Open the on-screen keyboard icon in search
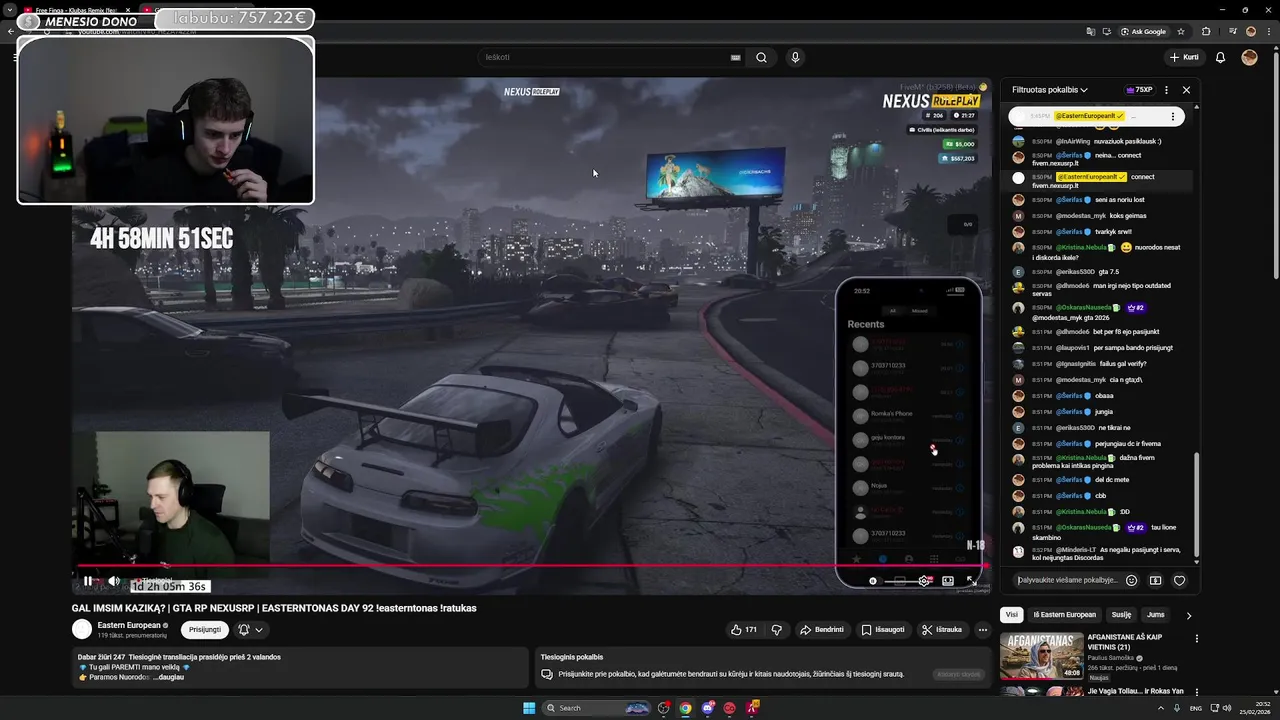 735,57
